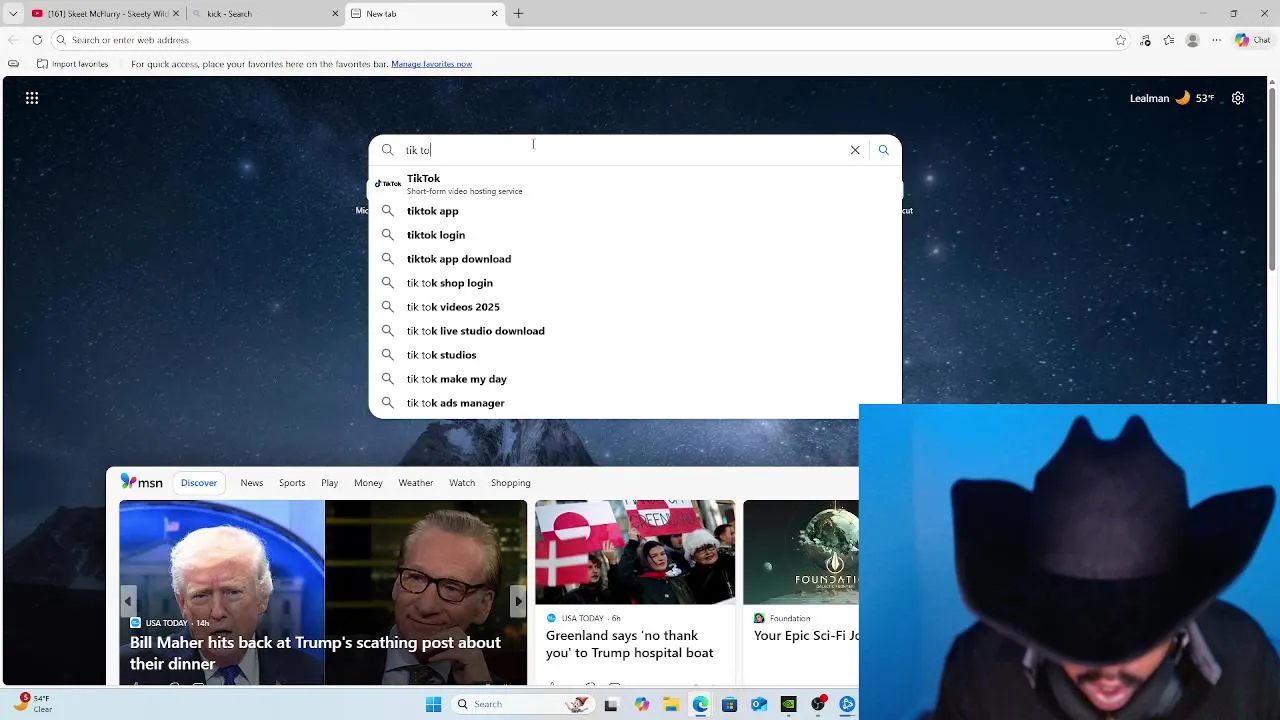Click the taskbar Search box
1280x720 pixels.
click(522, 704)
